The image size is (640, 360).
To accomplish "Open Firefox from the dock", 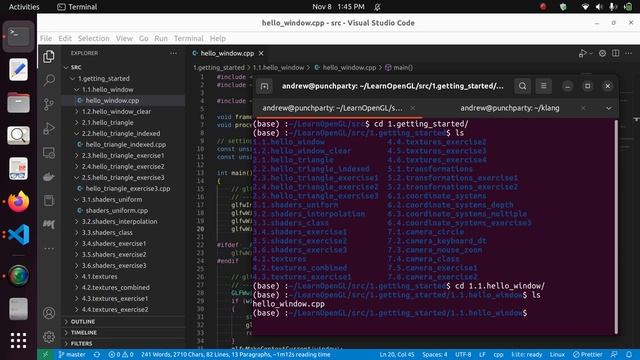I will (18, 202).
